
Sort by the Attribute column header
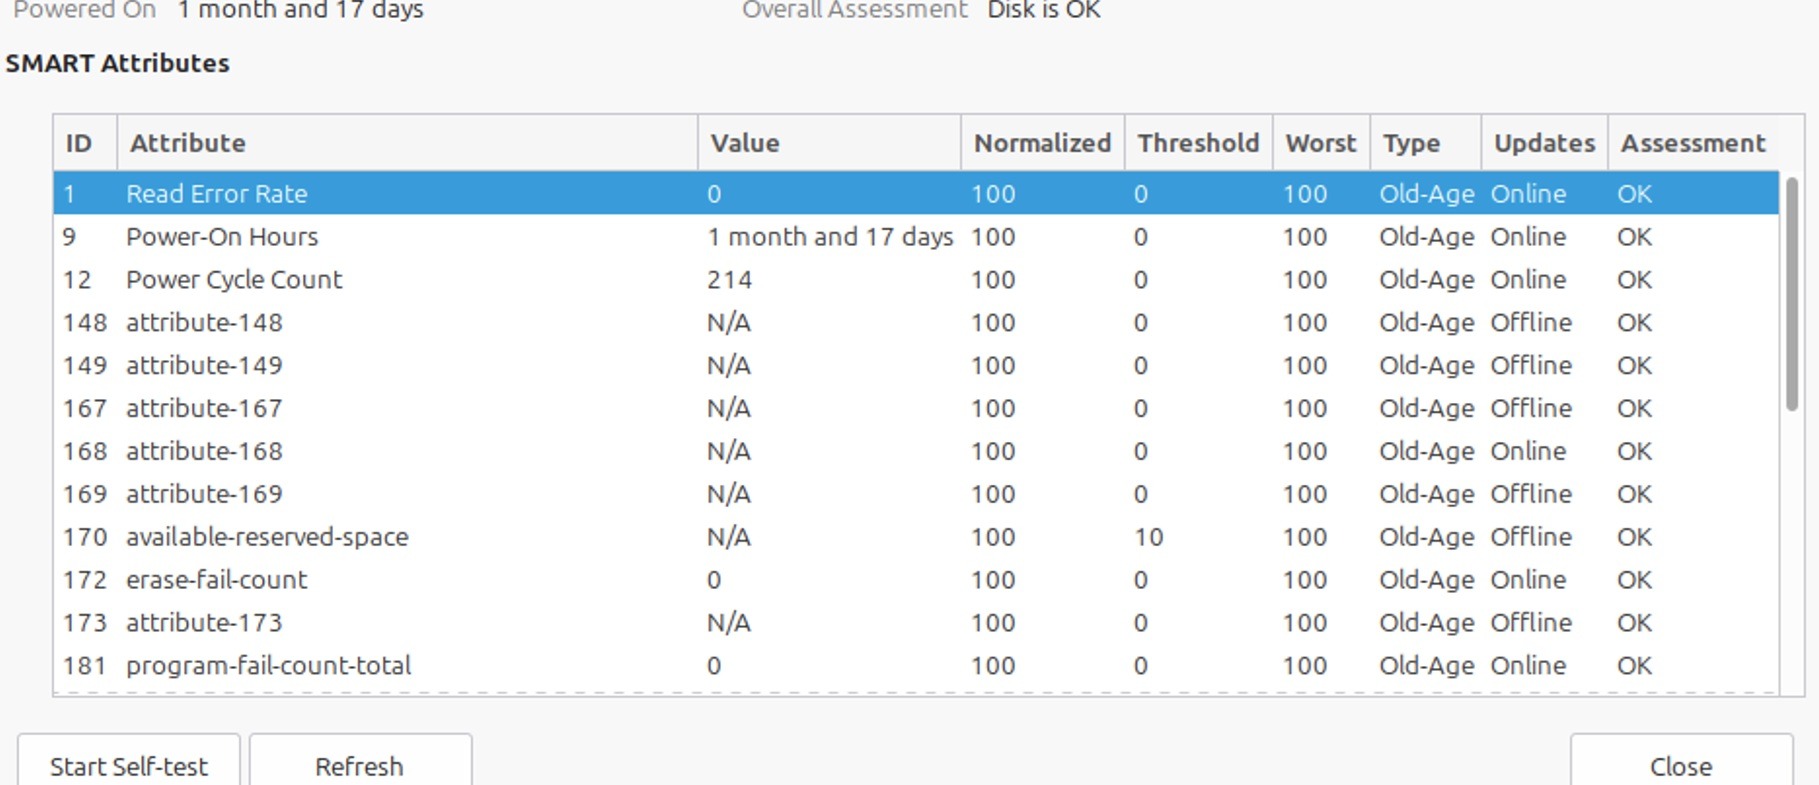[188, 143]
